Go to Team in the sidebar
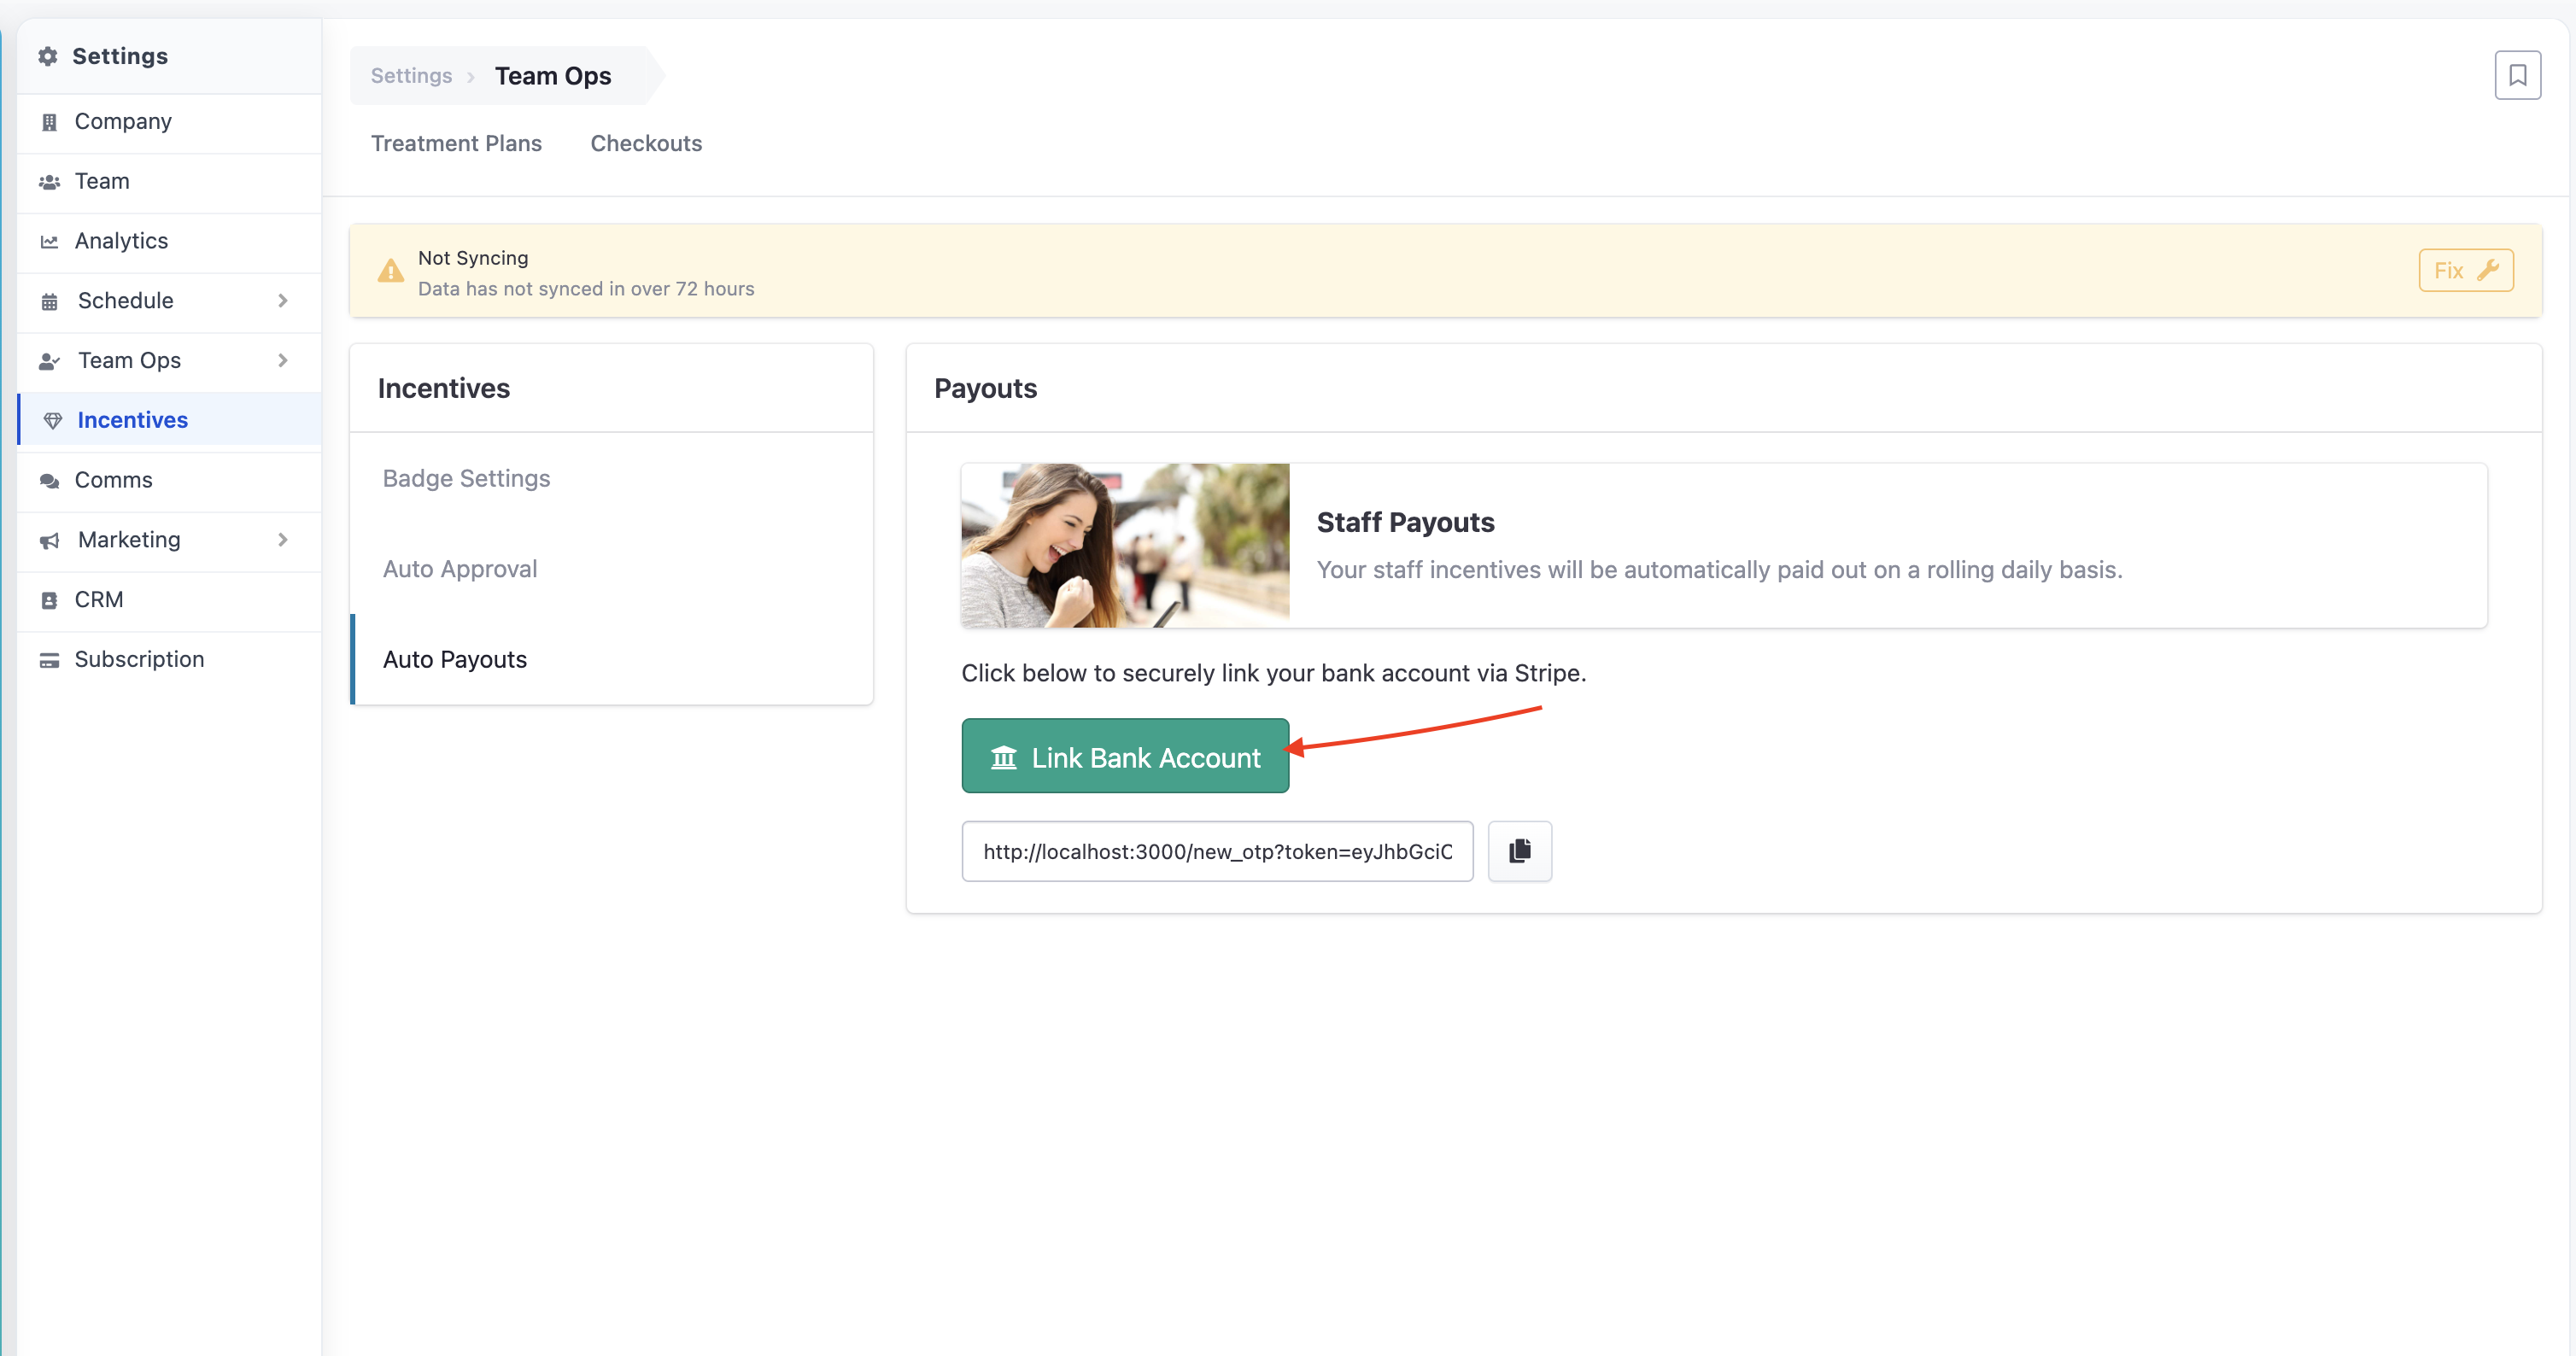2576x1356 pixels. 169,181
